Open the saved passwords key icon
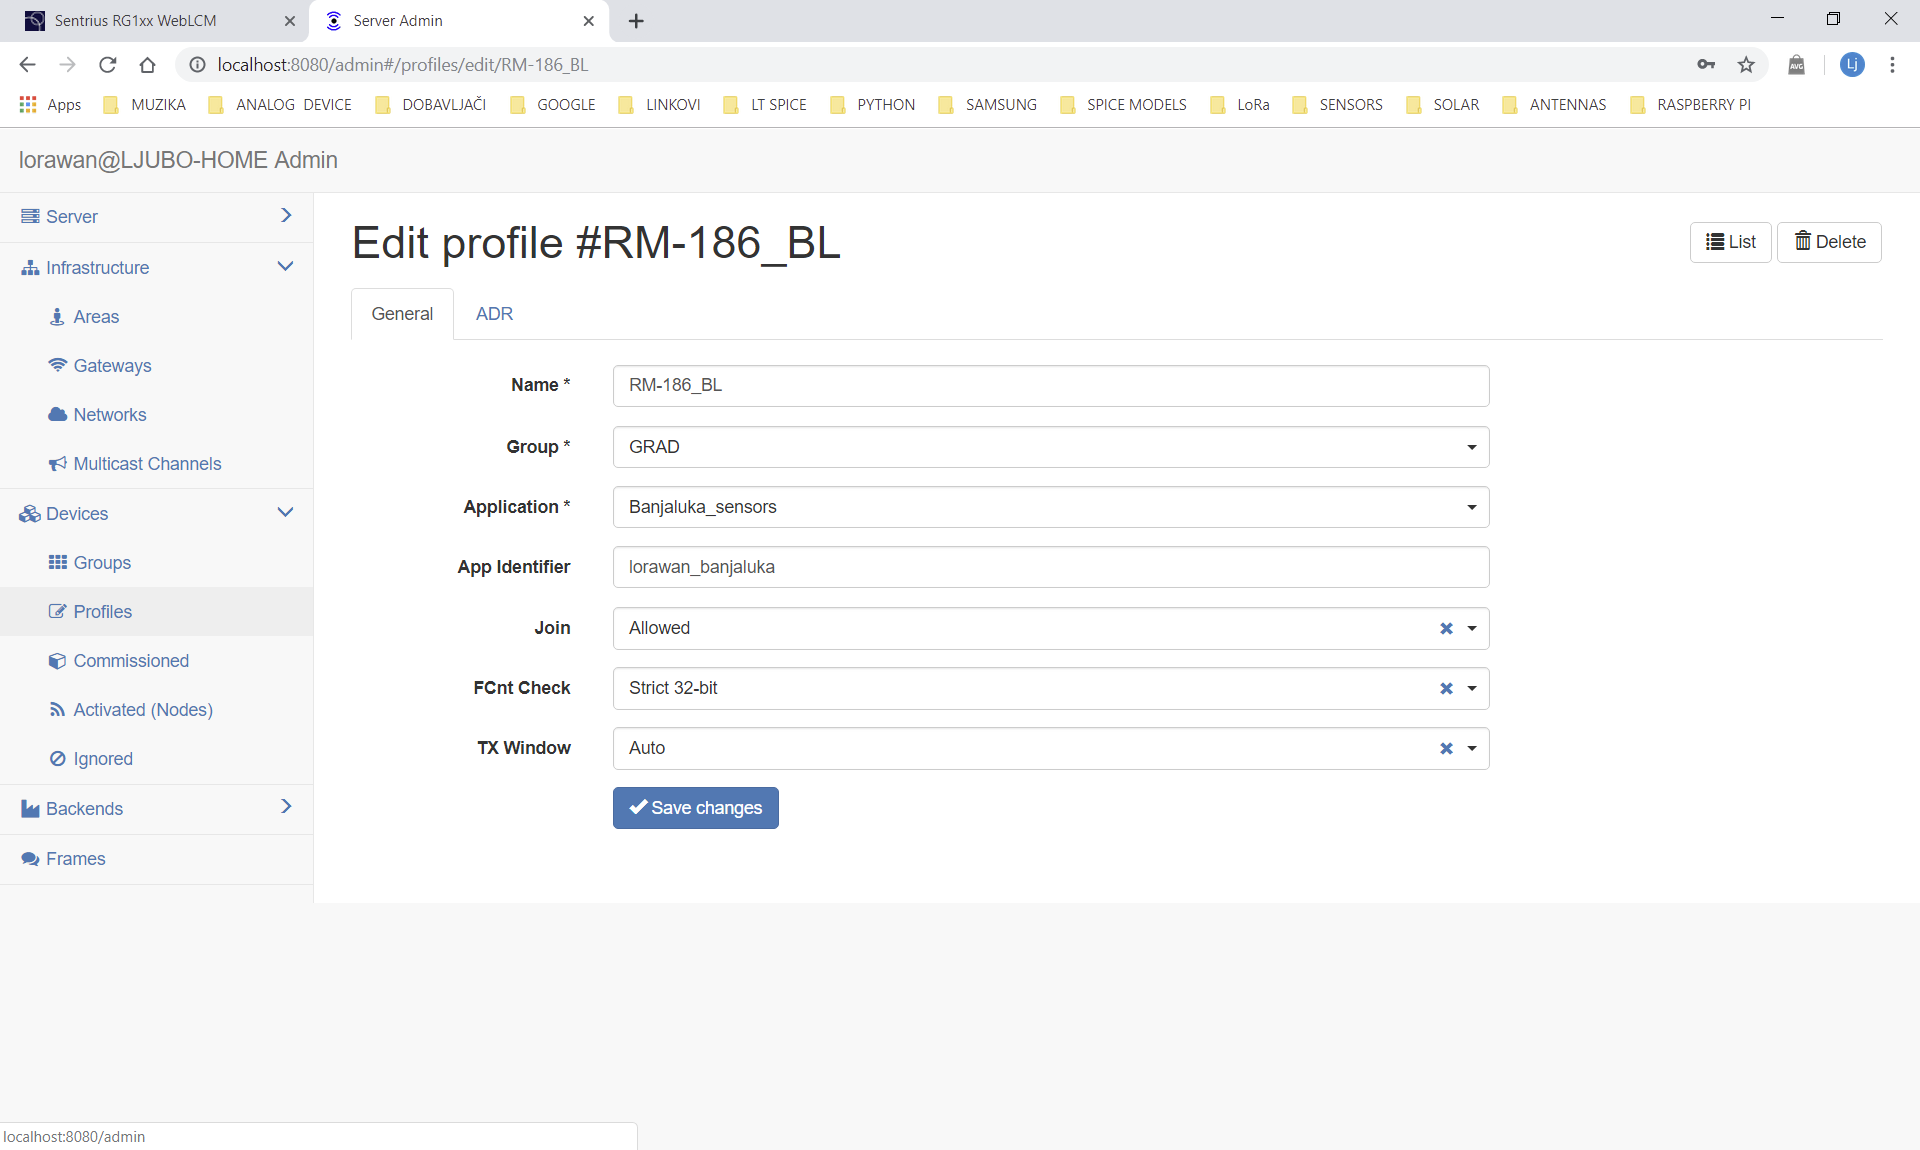 click(1706, 65)
